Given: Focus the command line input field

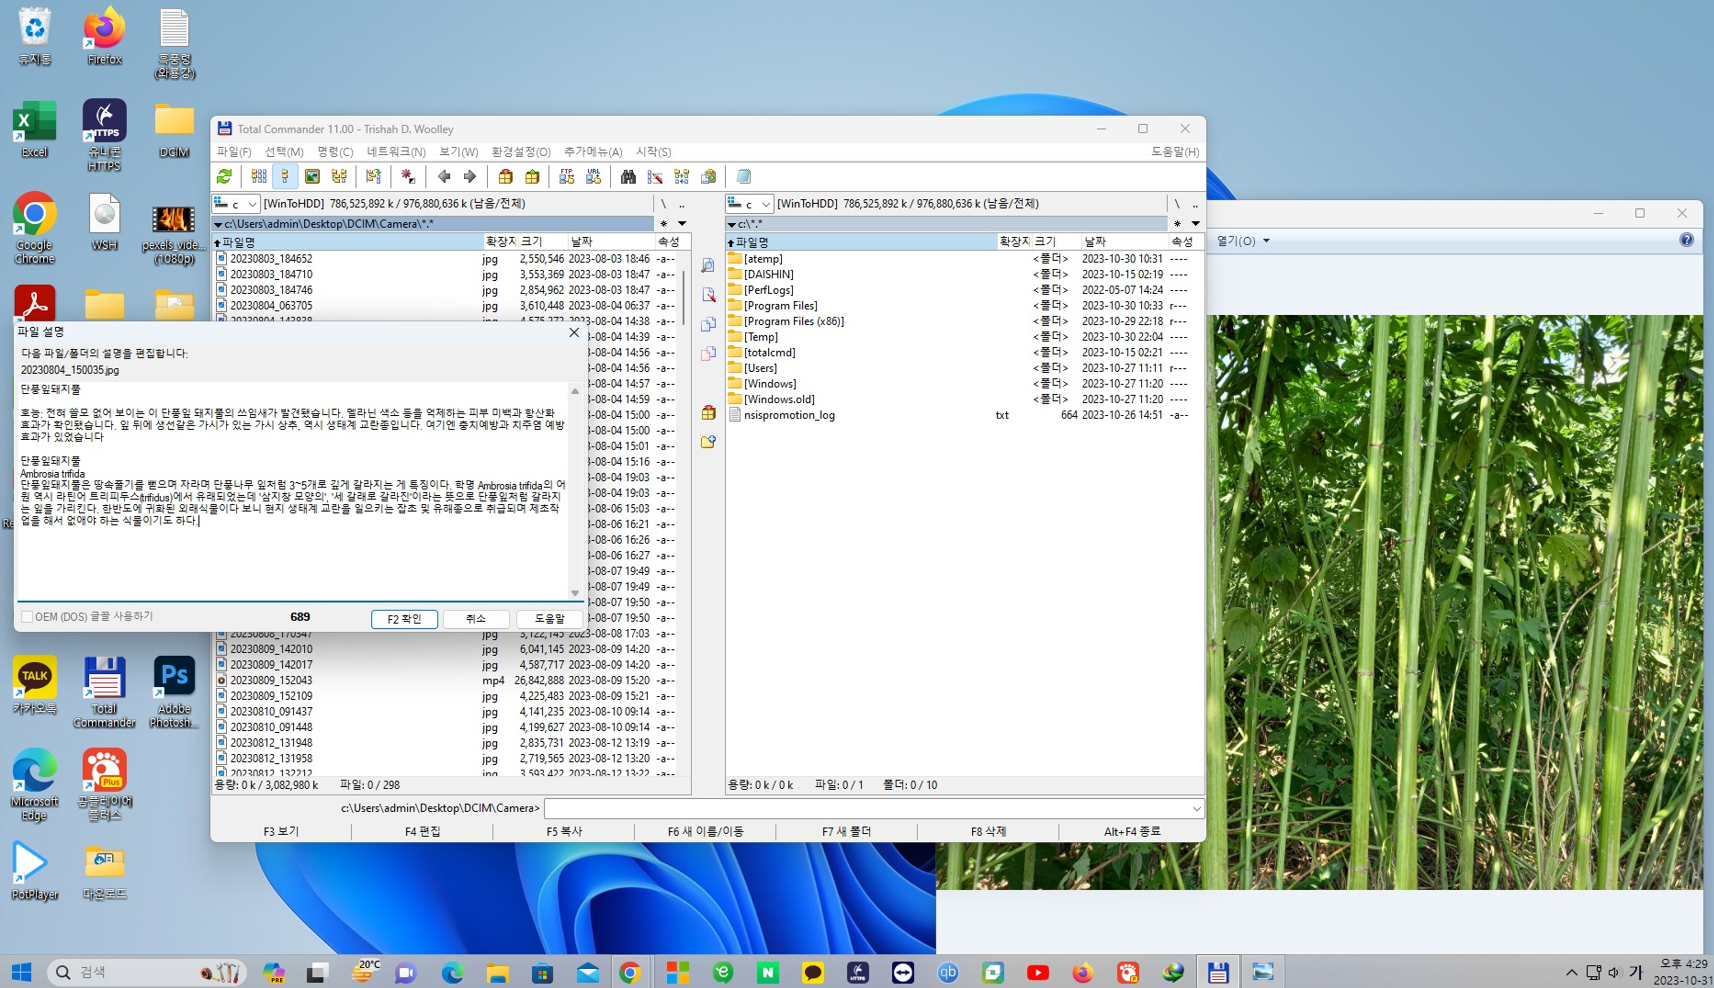Looking at the screenshot, I should (874, 809).
